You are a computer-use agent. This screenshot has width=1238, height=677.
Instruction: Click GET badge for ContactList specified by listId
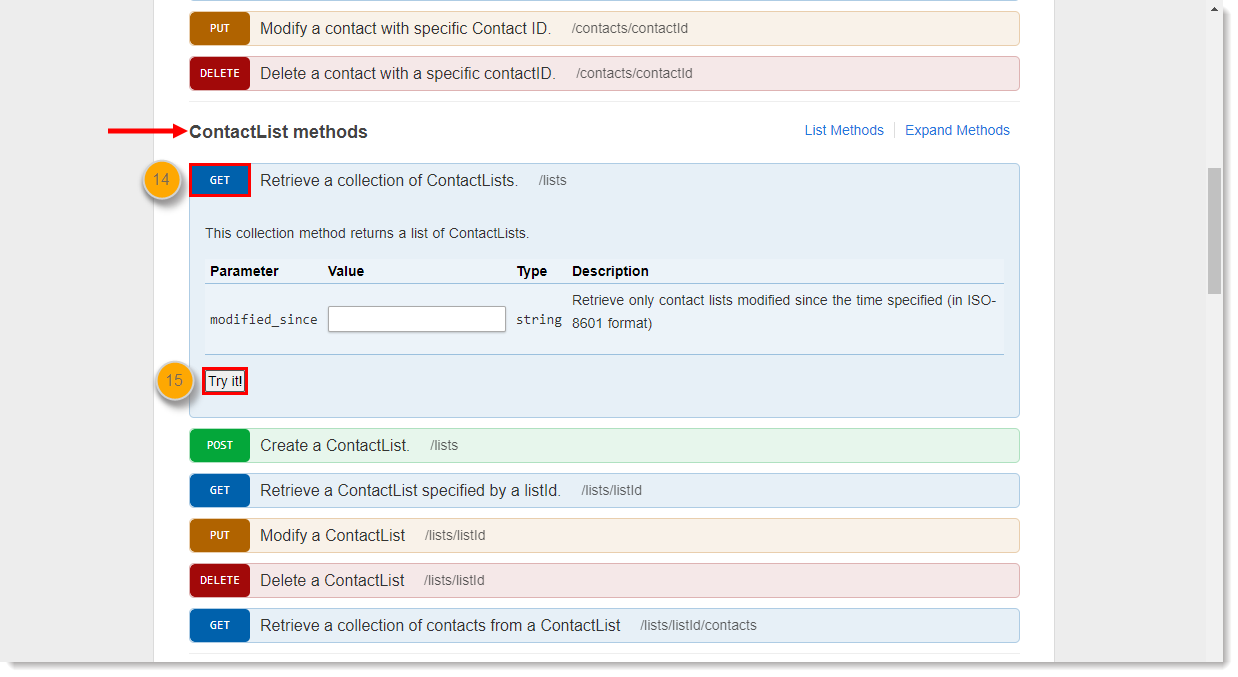(219, 490)
